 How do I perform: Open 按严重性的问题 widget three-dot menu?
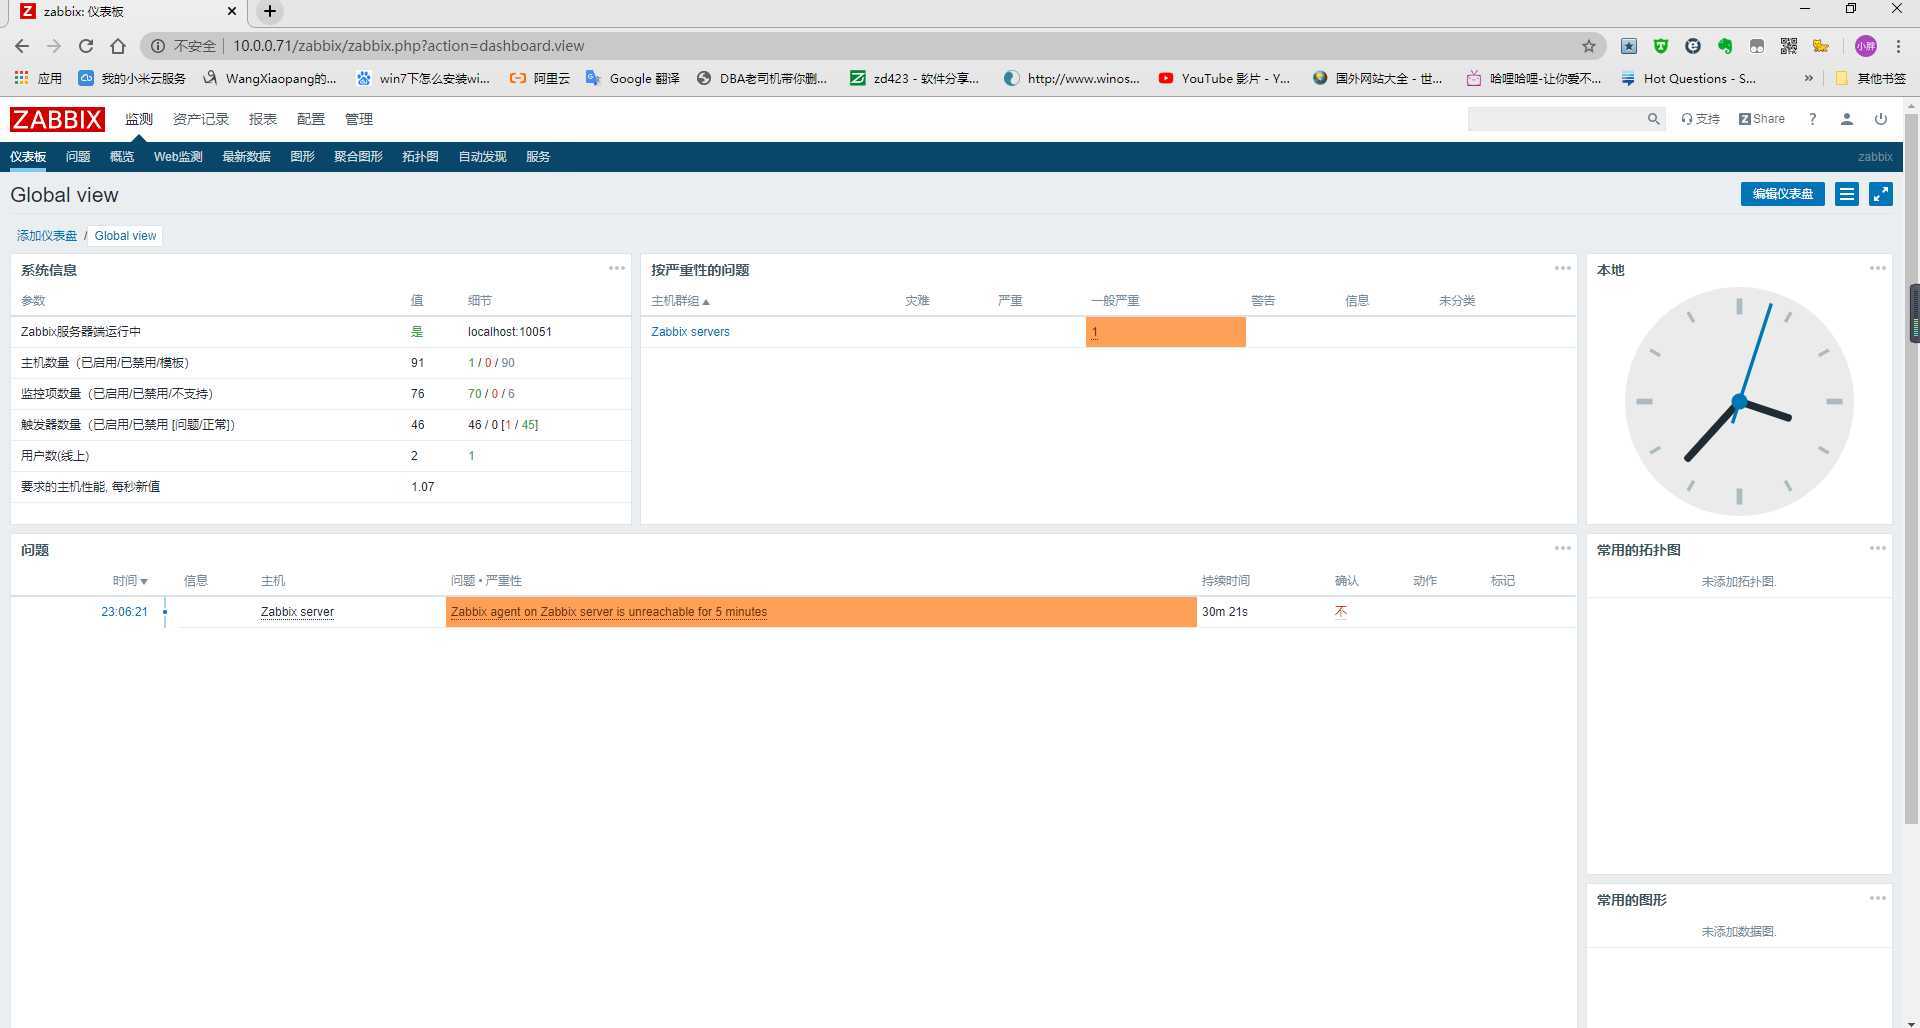1562,268
